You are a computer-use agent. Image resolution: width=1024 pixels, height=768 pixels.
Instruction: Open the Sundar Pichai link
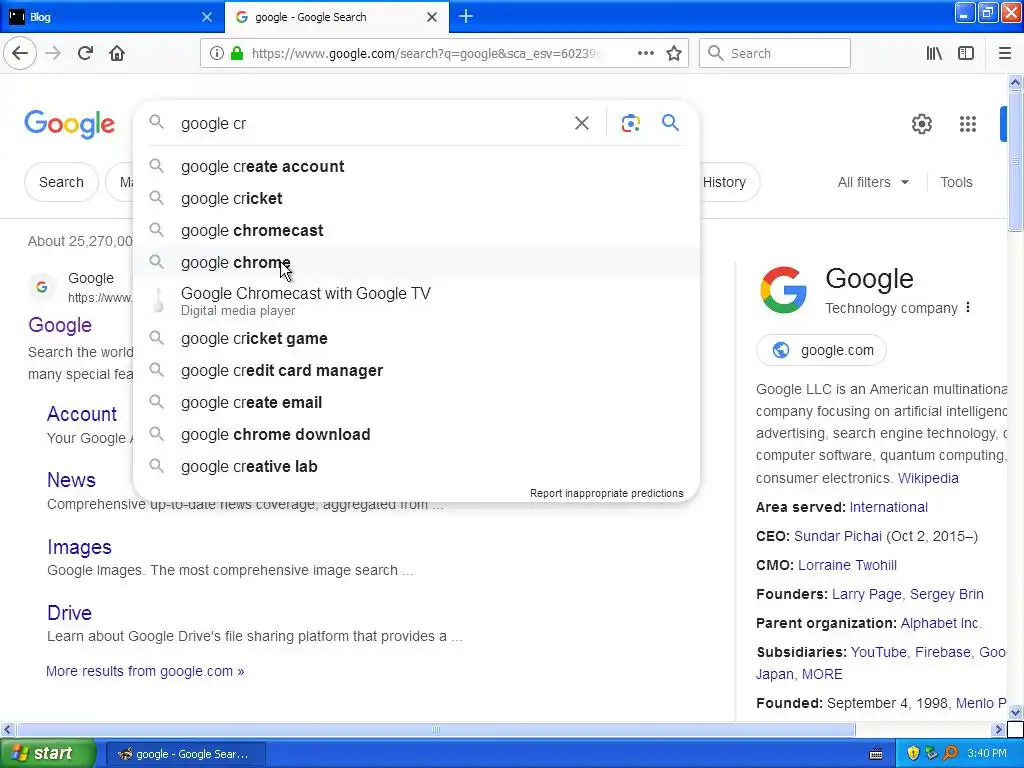pyautogui.click(x=838, y=536)
